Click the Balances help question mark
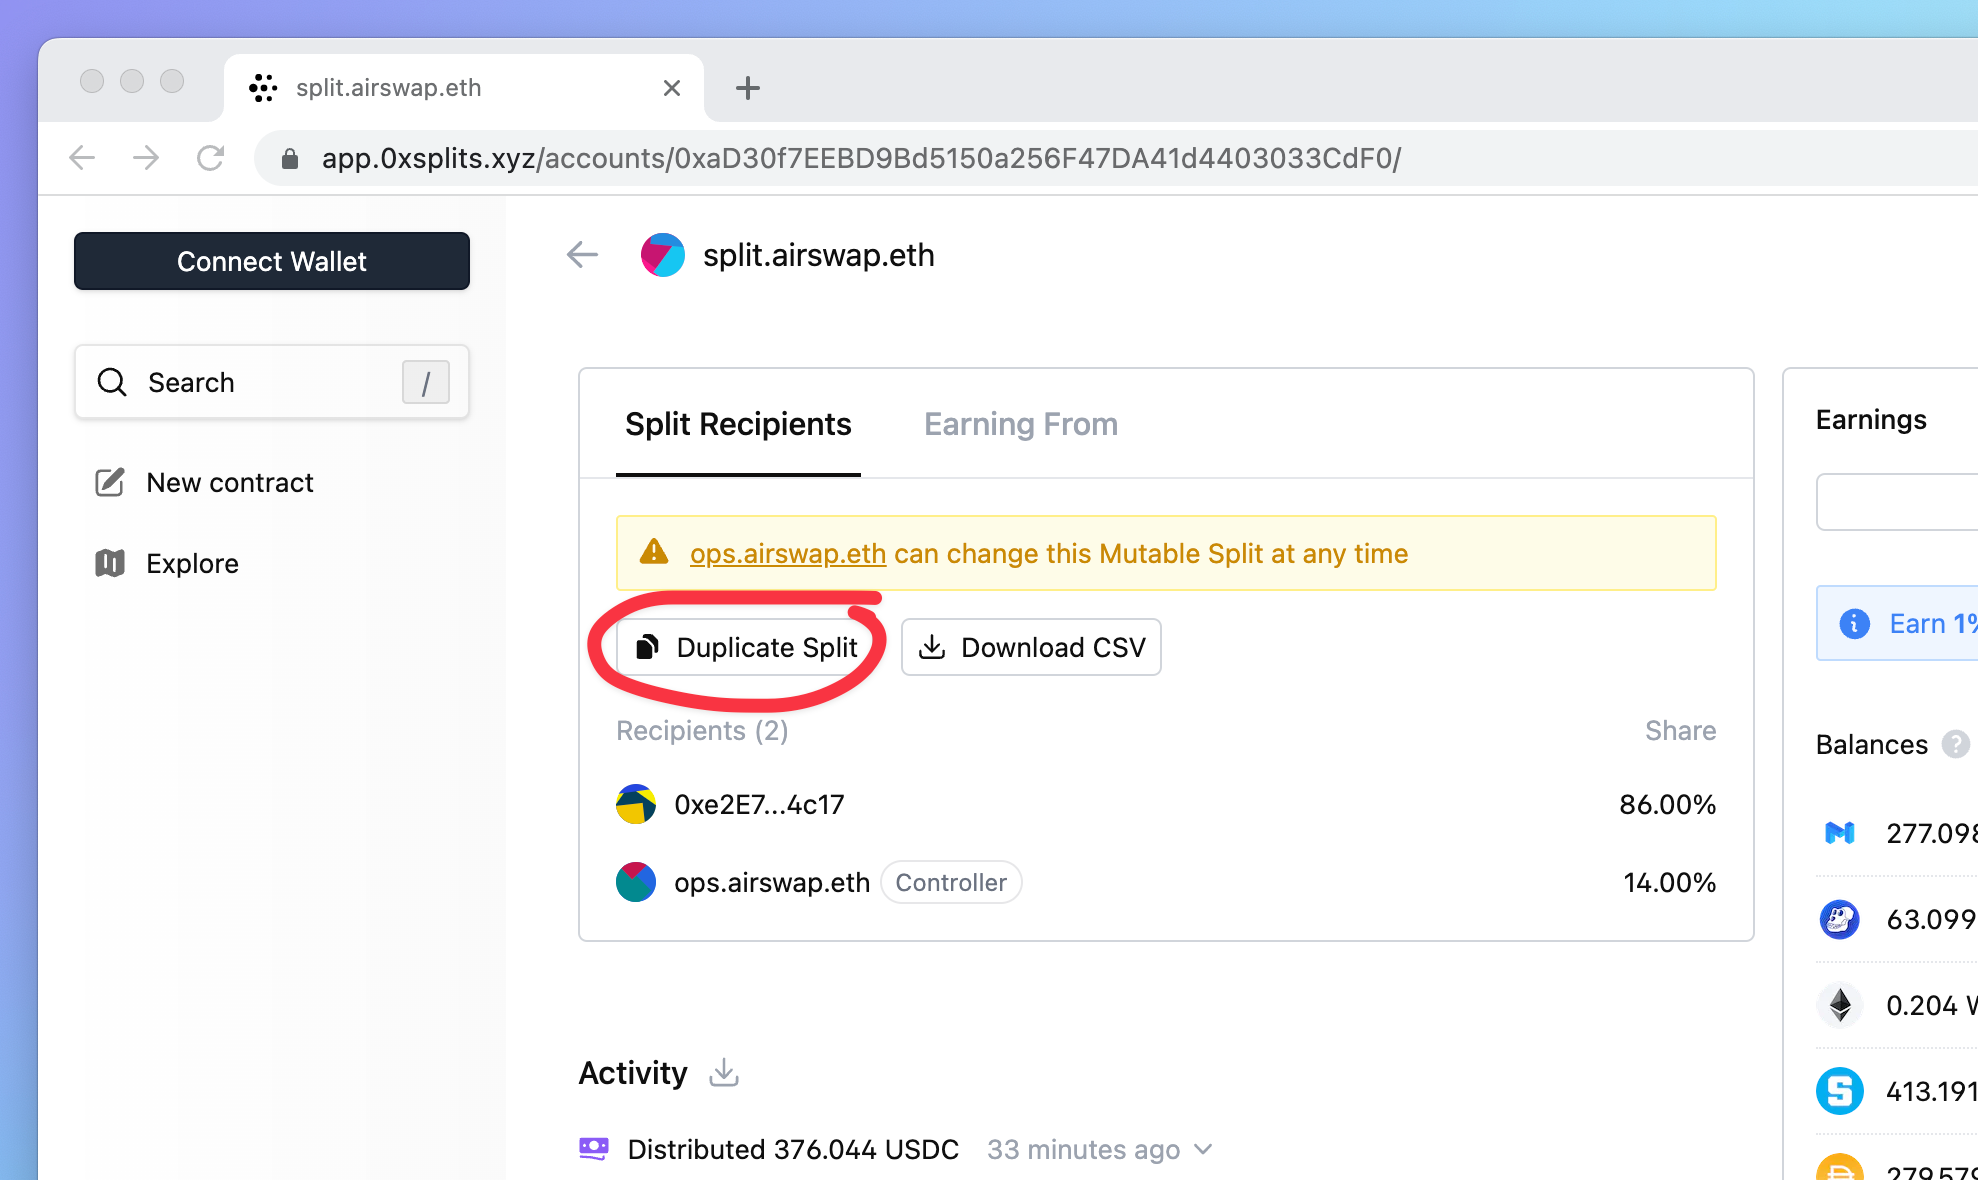The width and height of the screenshot is (1978, 1180). 1955,744
